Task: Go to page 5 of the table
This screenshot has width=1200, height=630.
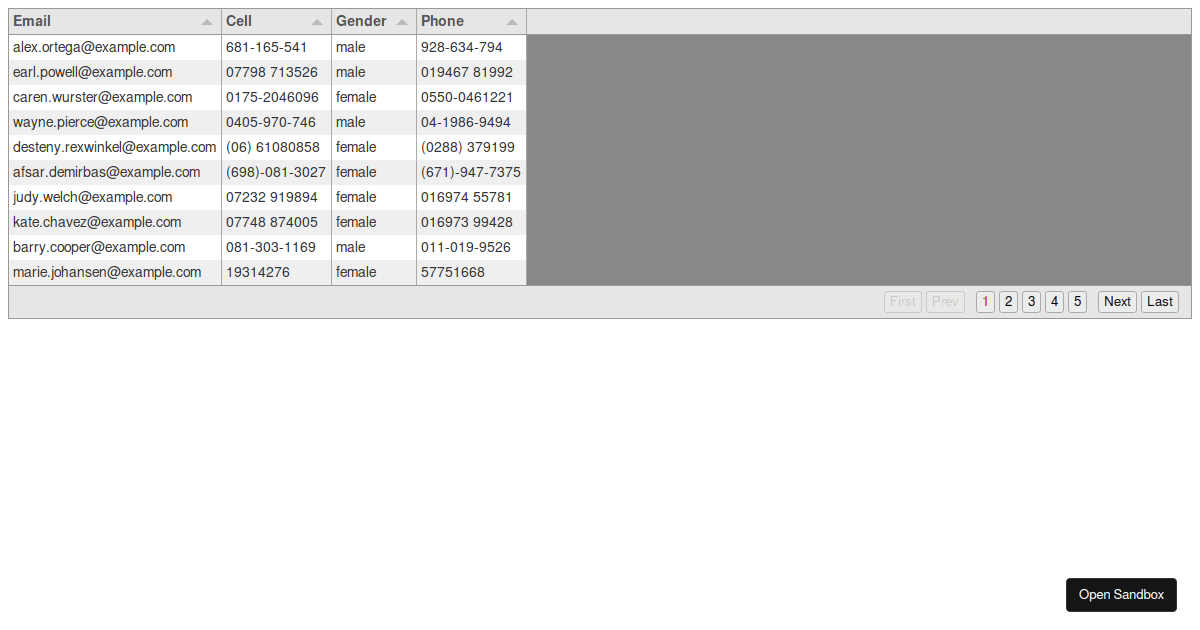Action: tap(1077, 301)
